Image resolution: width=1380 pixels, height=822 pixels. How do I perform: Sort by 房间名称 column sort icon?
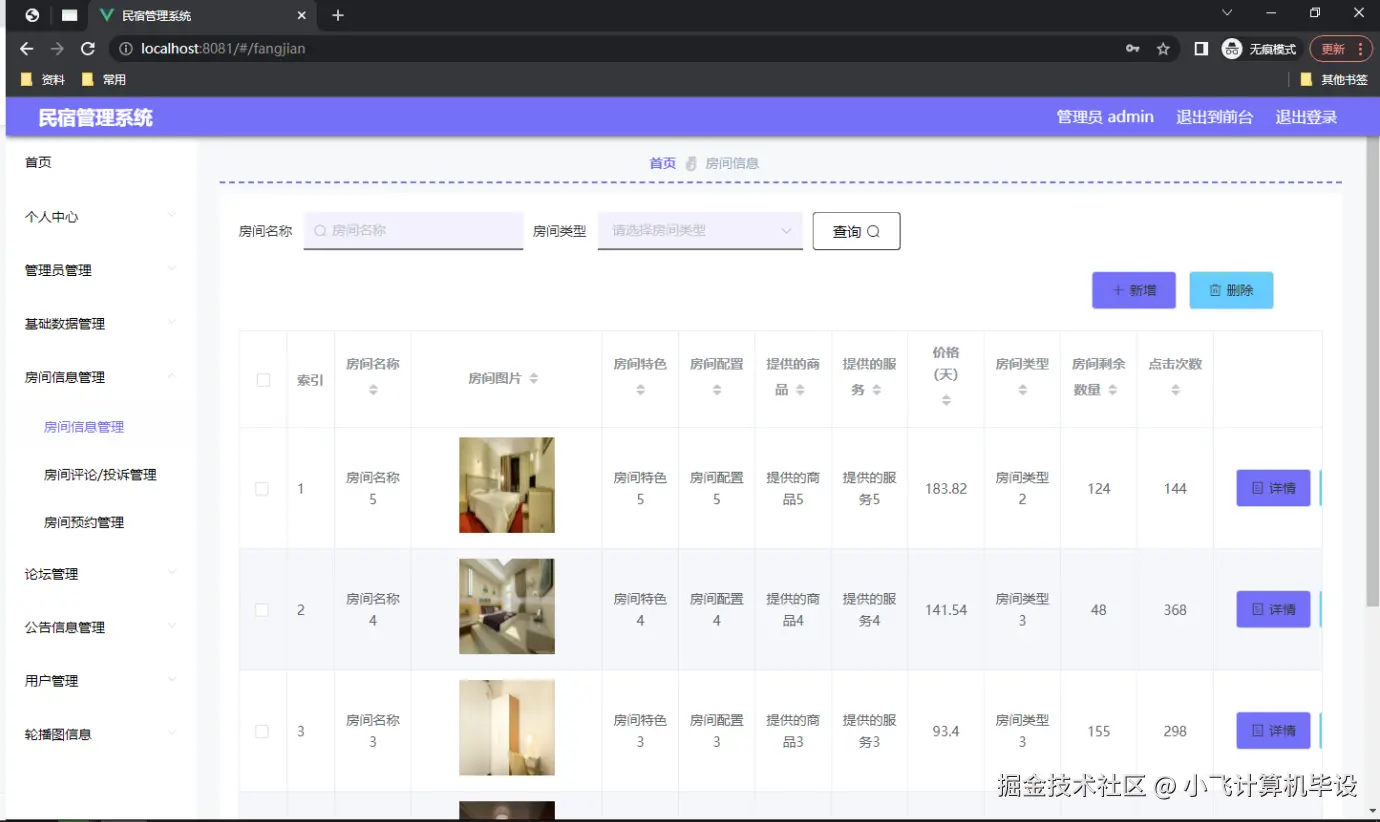point(373,390)
